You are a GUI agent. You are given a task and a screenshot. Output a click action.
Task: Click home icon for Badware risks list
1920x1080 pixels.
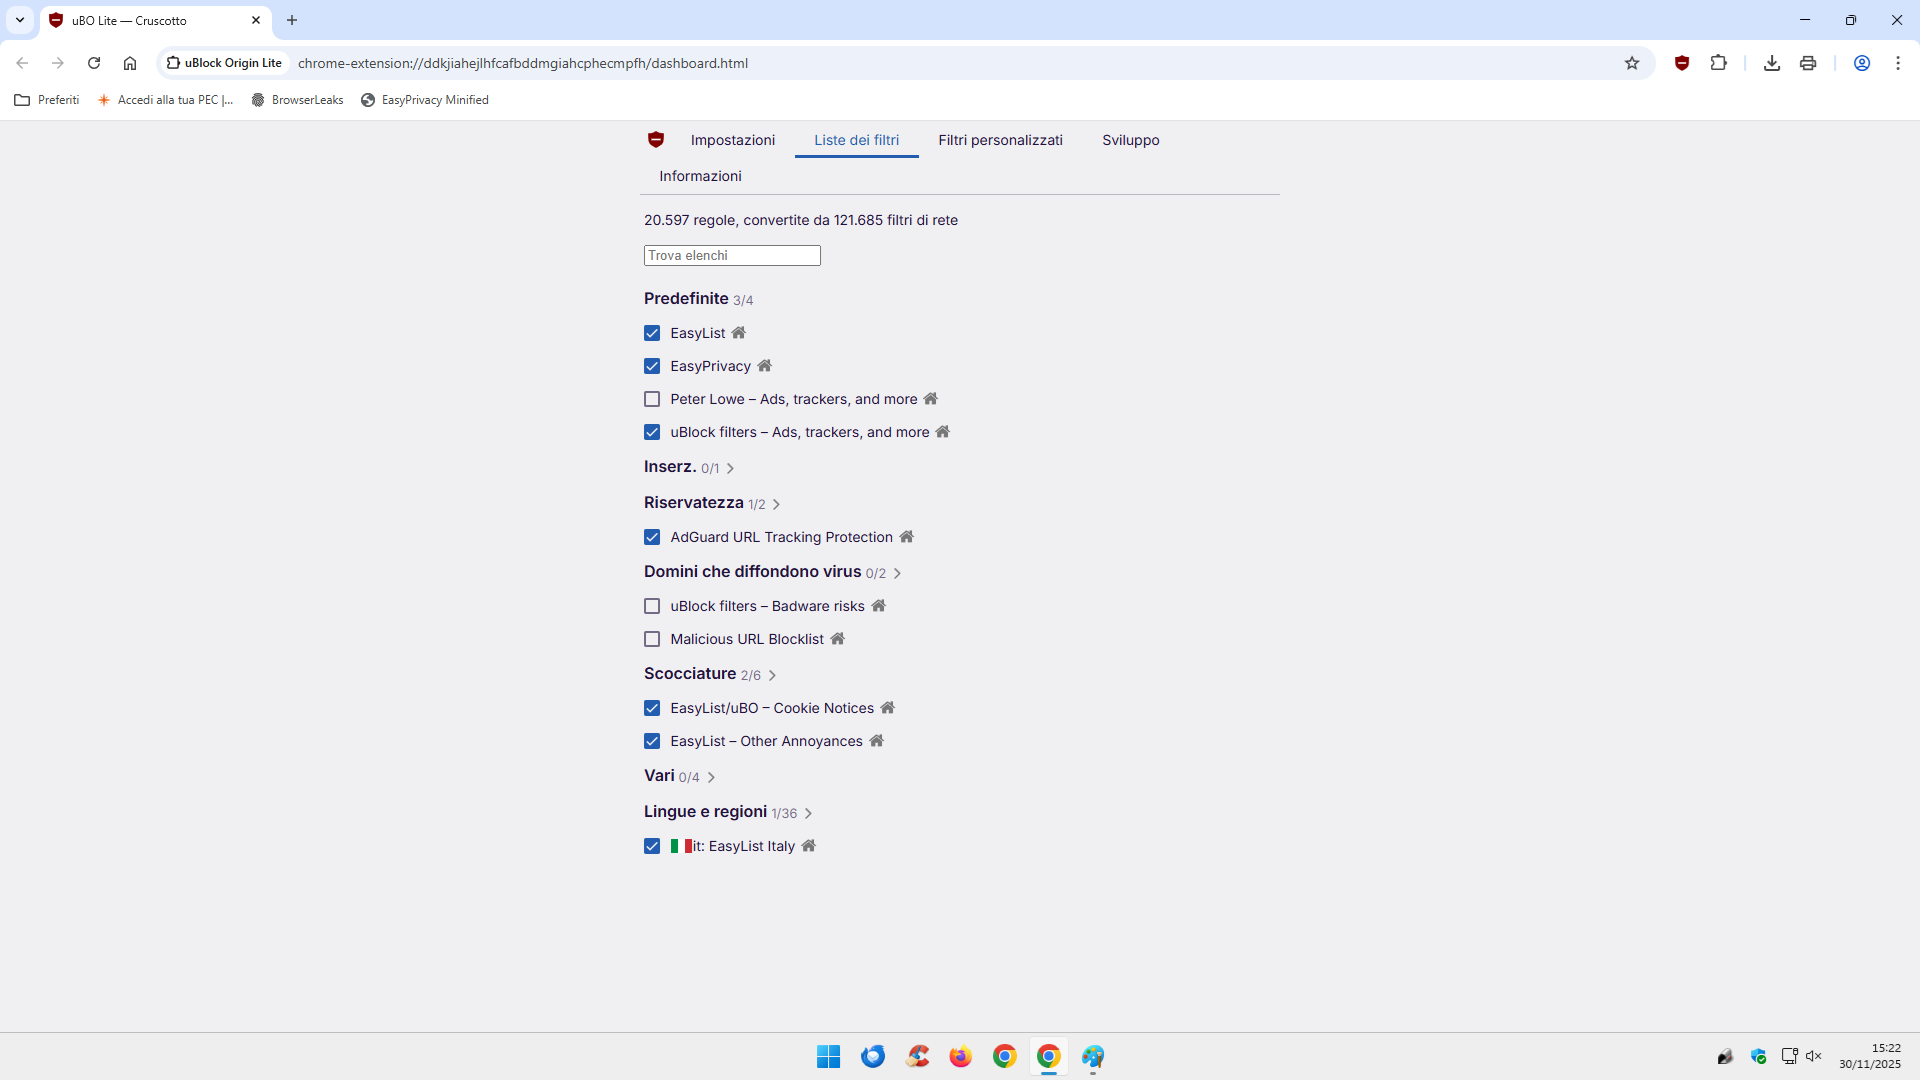[x=879, y=606]
